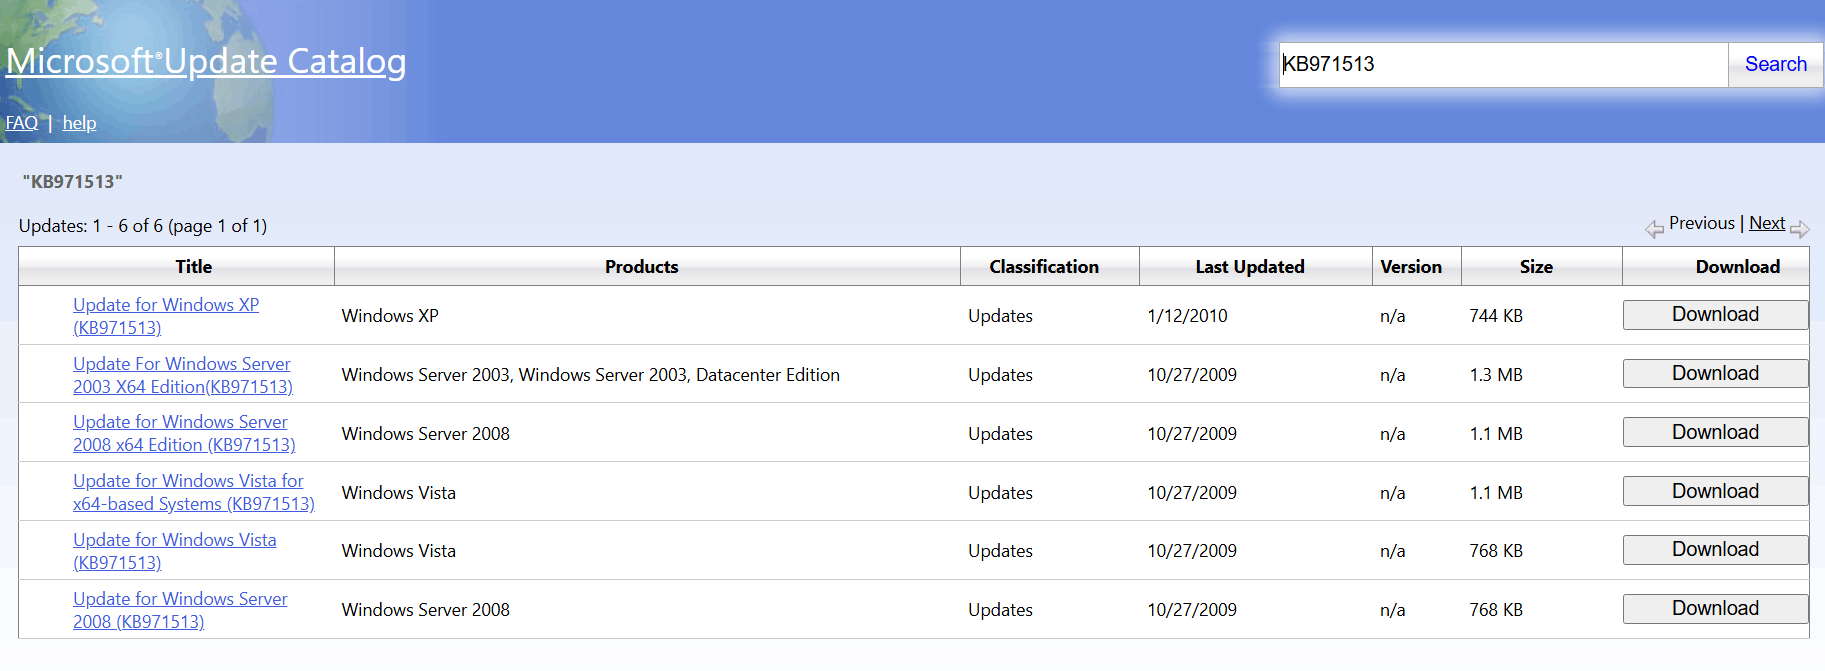Viewport: 1825px width, 671px height.
Task: Click the Previous pagination text
Action: tap(1701, 223)
